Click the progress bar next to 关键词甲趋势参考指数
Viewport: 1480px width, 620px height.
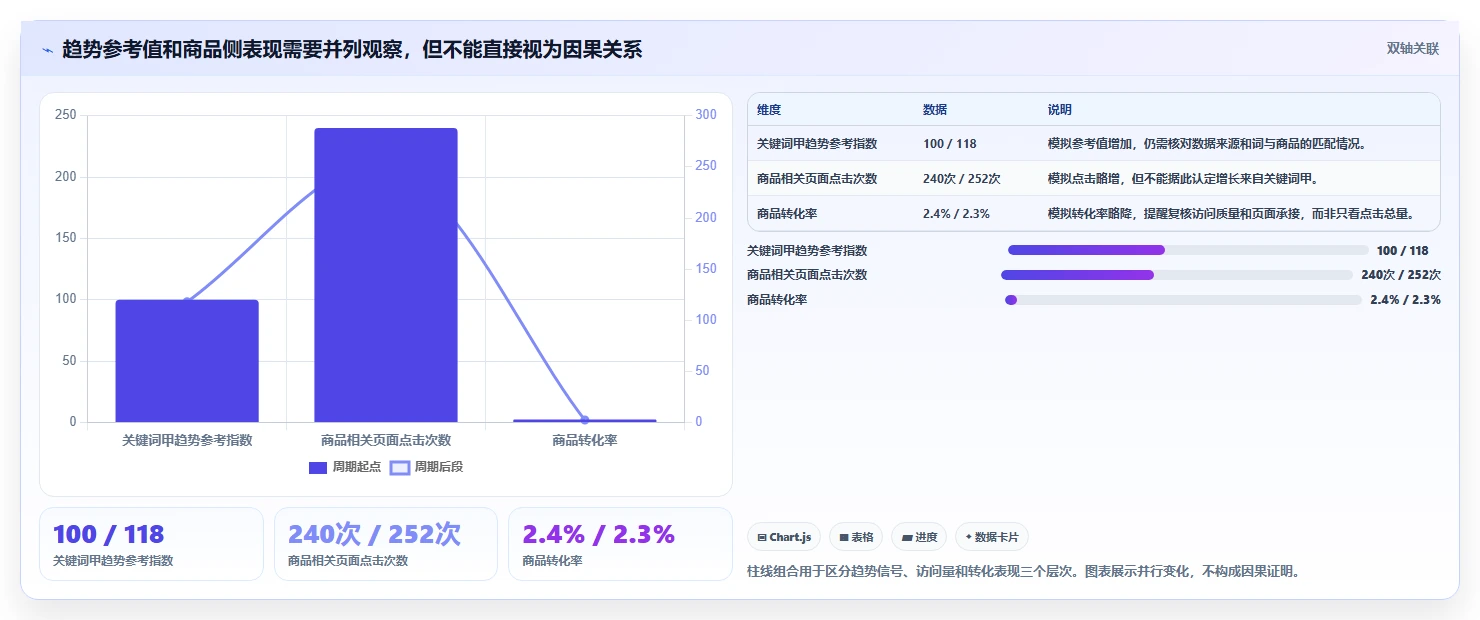coord(1188,250)
